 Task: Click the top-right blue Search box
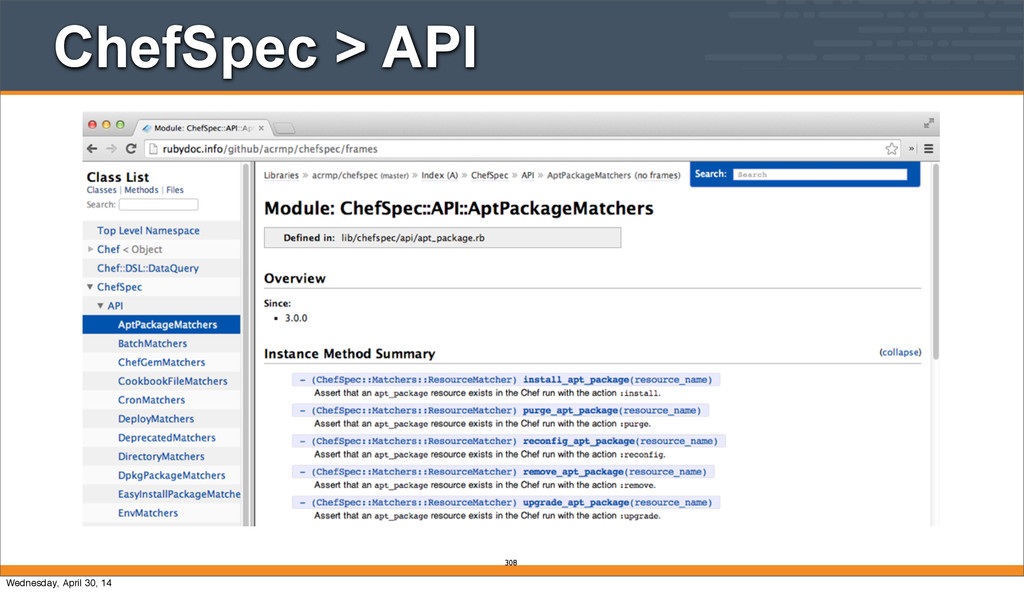(x=819, y=174)
